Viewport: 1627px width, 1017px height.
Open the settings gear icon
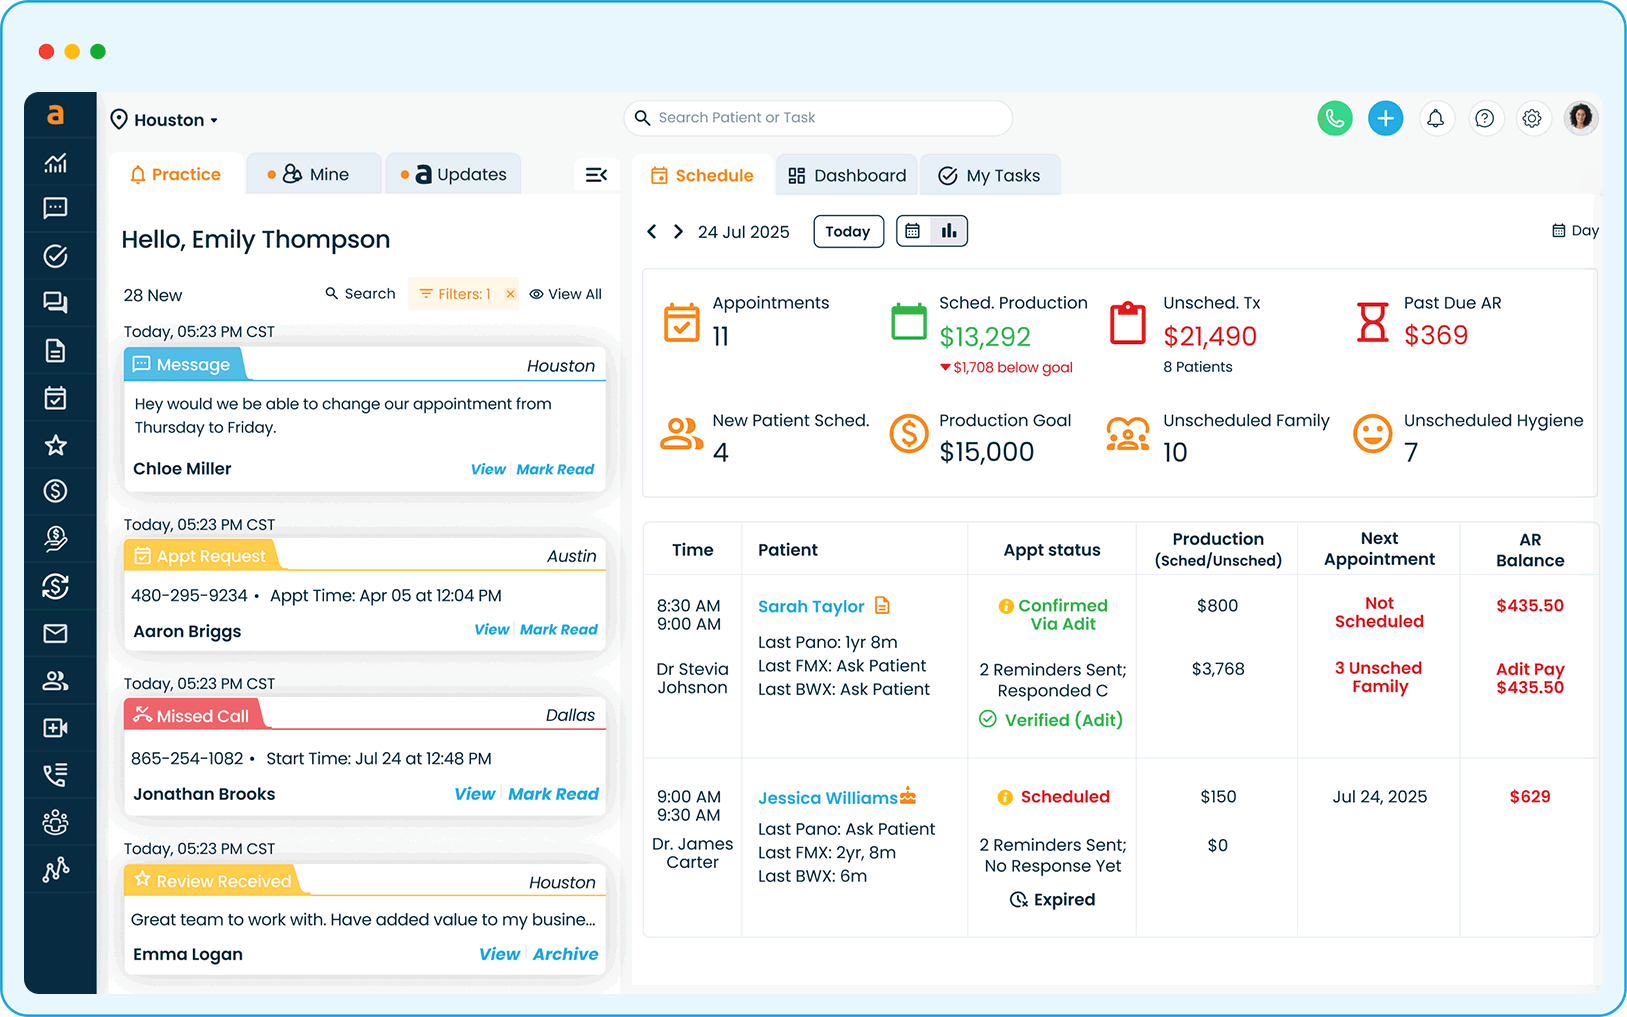(x=1531, y=119)
